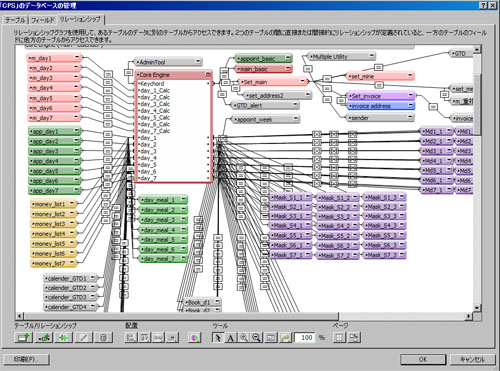
Task: Click the OK button
Action: click(x=423, y=359)
